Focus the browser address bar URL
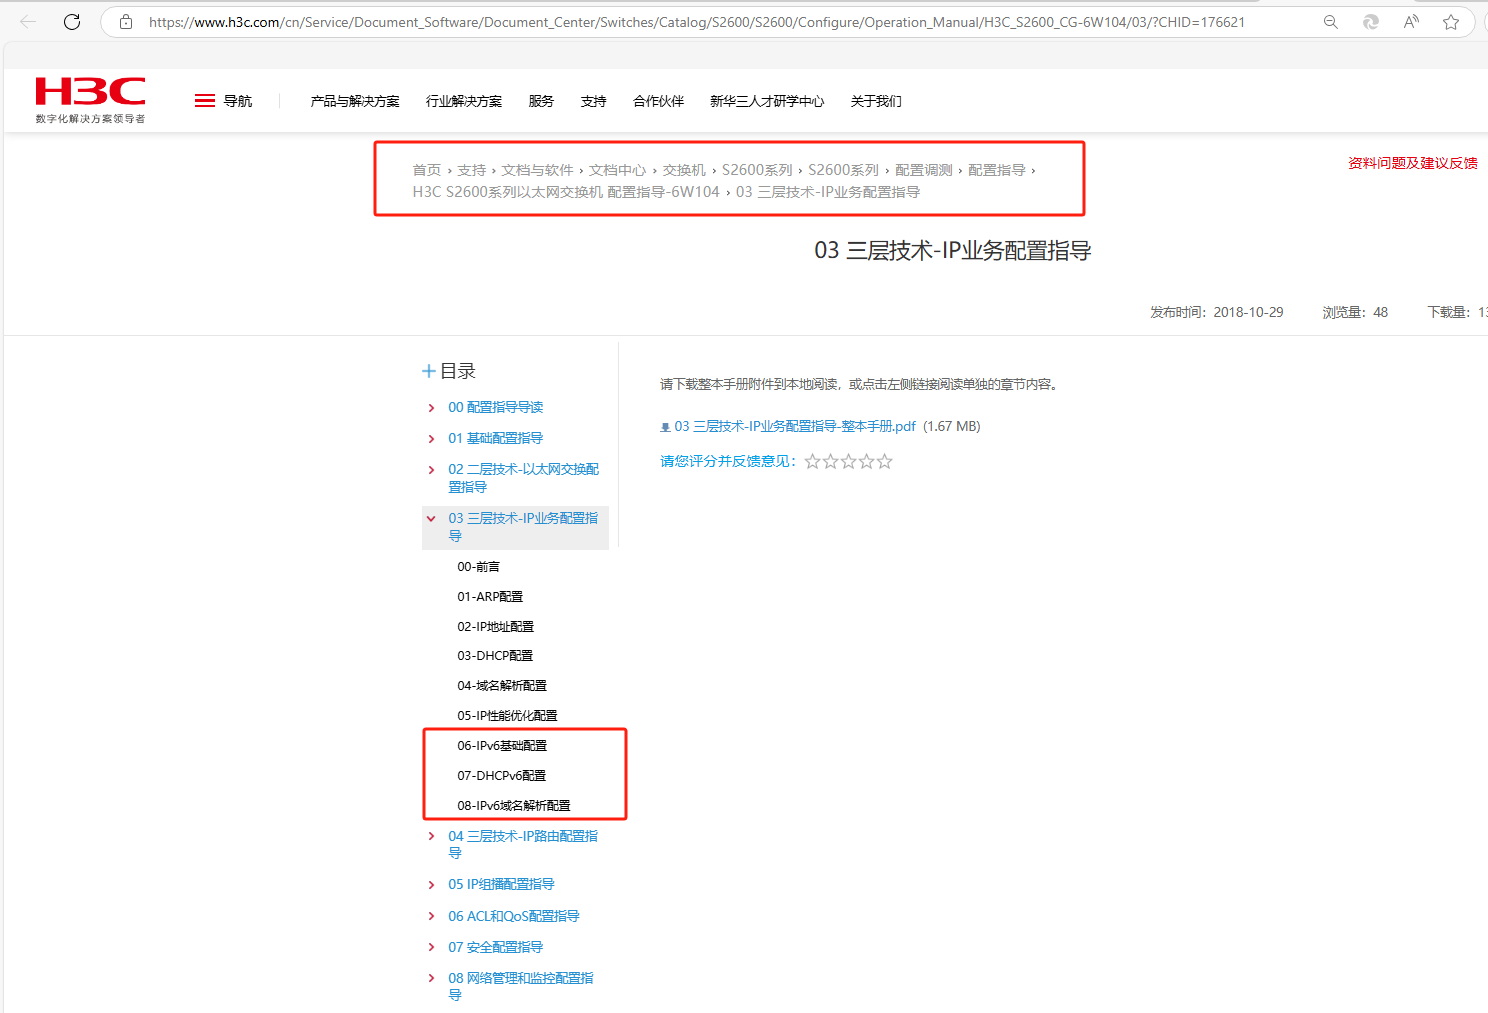Viewport: 1488px width, 1013px height. pyautogui.click(x=697, y=22)
